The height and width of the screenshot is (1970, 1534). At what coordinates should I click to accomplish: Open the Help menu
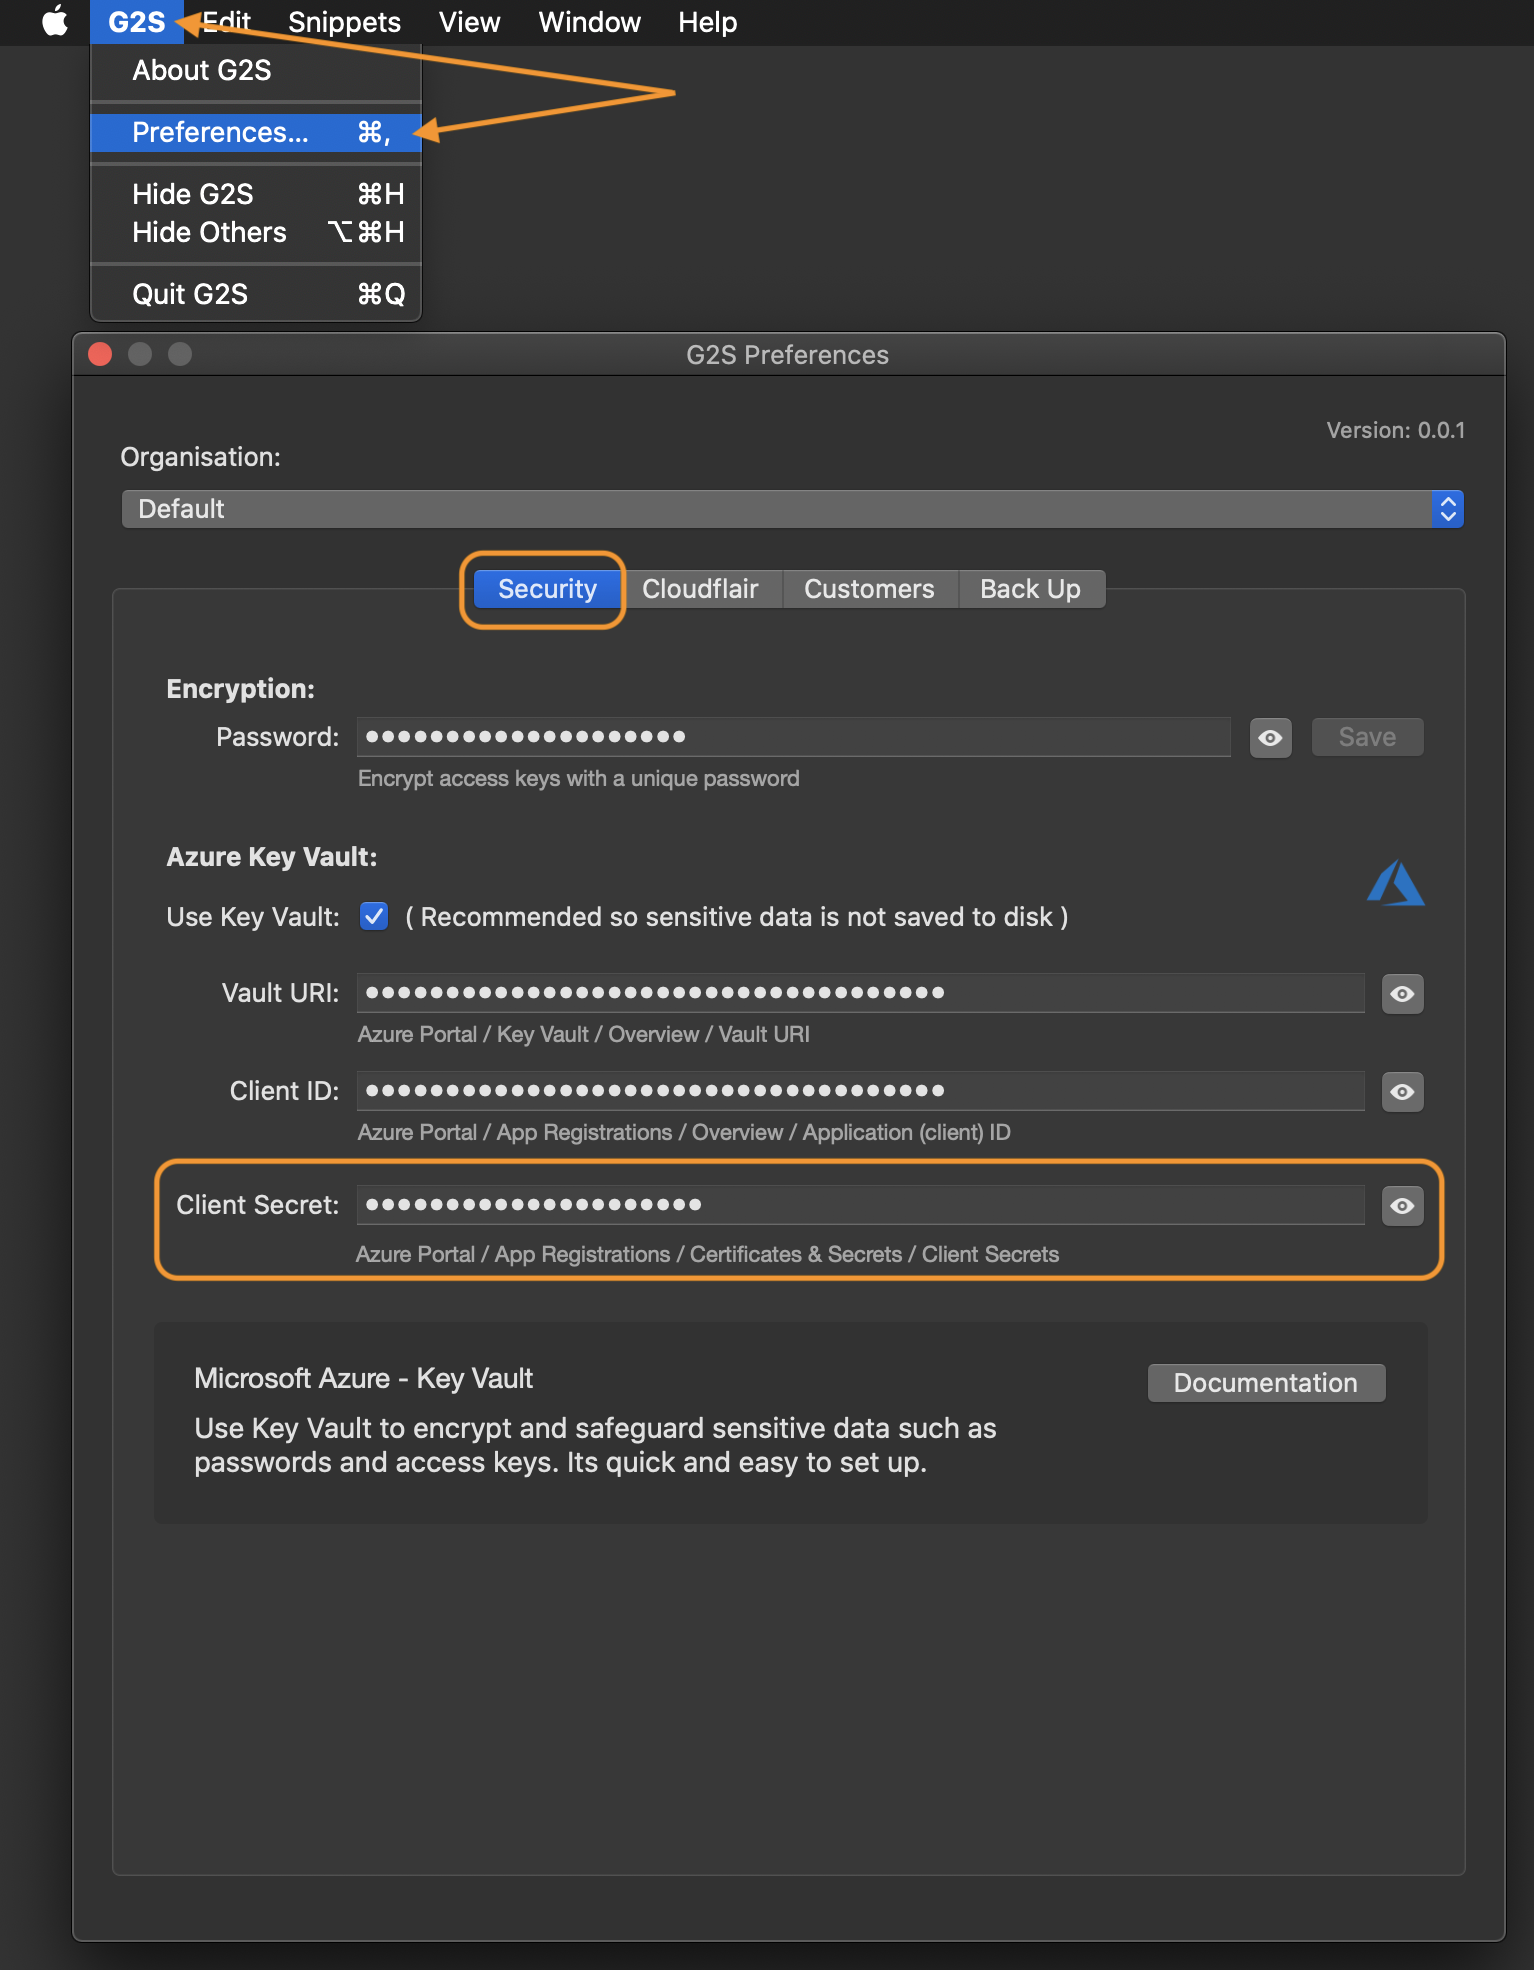tap(707, 22)
